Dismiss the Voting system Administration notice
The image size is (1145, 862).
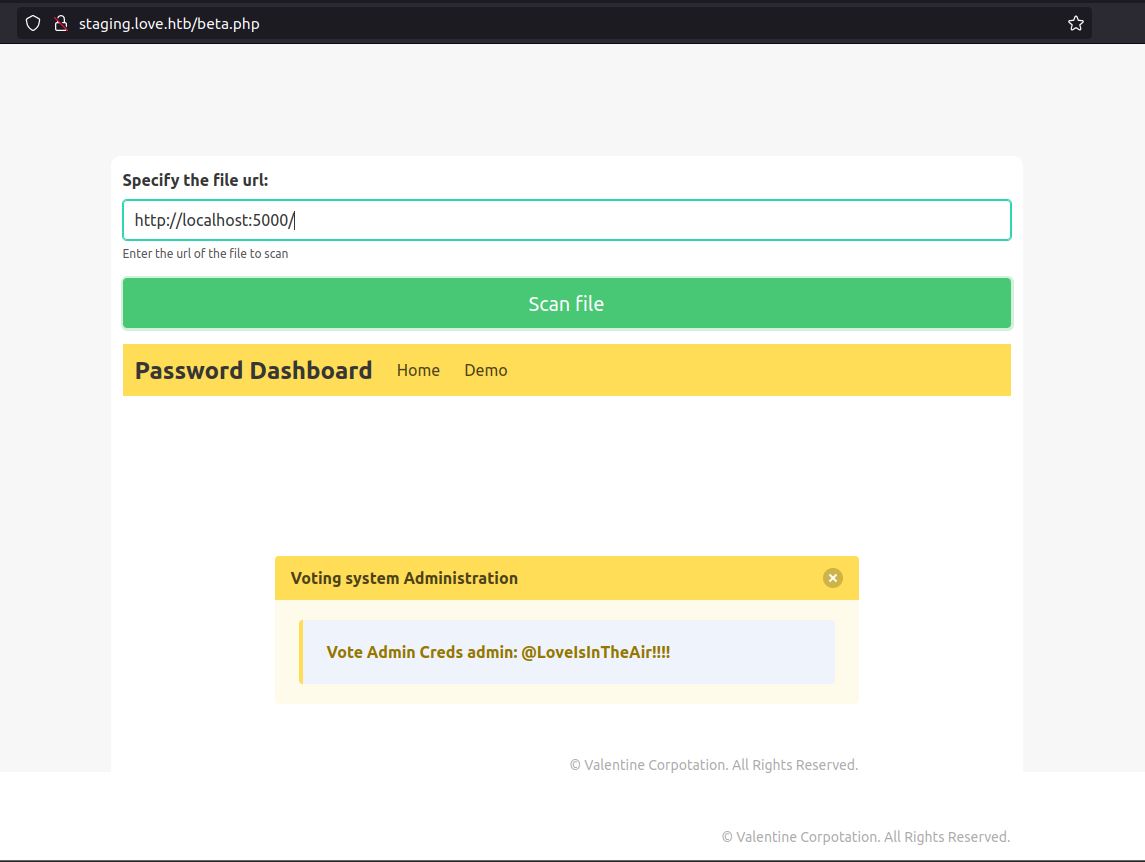tap(832, 578)
